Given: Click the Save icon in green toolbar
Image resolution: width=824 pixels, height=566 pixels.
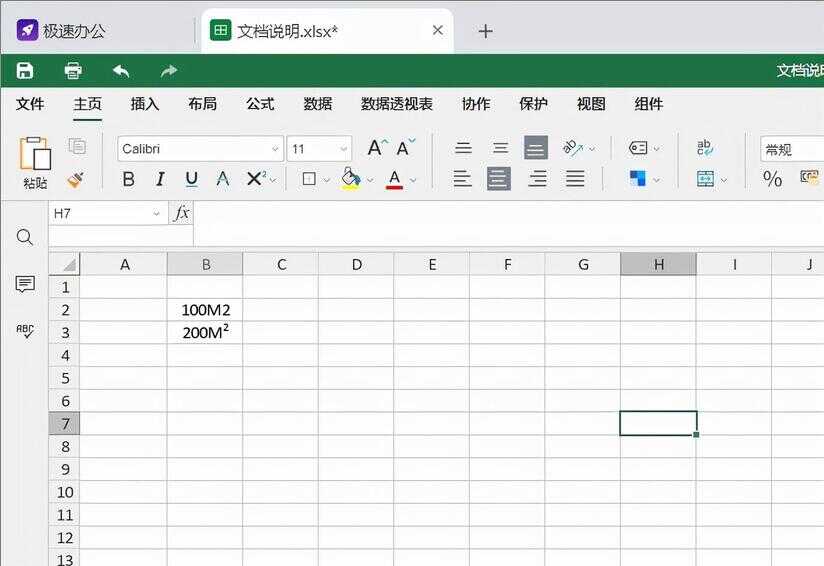Looking at the screenshot, I should (x=25, y=70).
